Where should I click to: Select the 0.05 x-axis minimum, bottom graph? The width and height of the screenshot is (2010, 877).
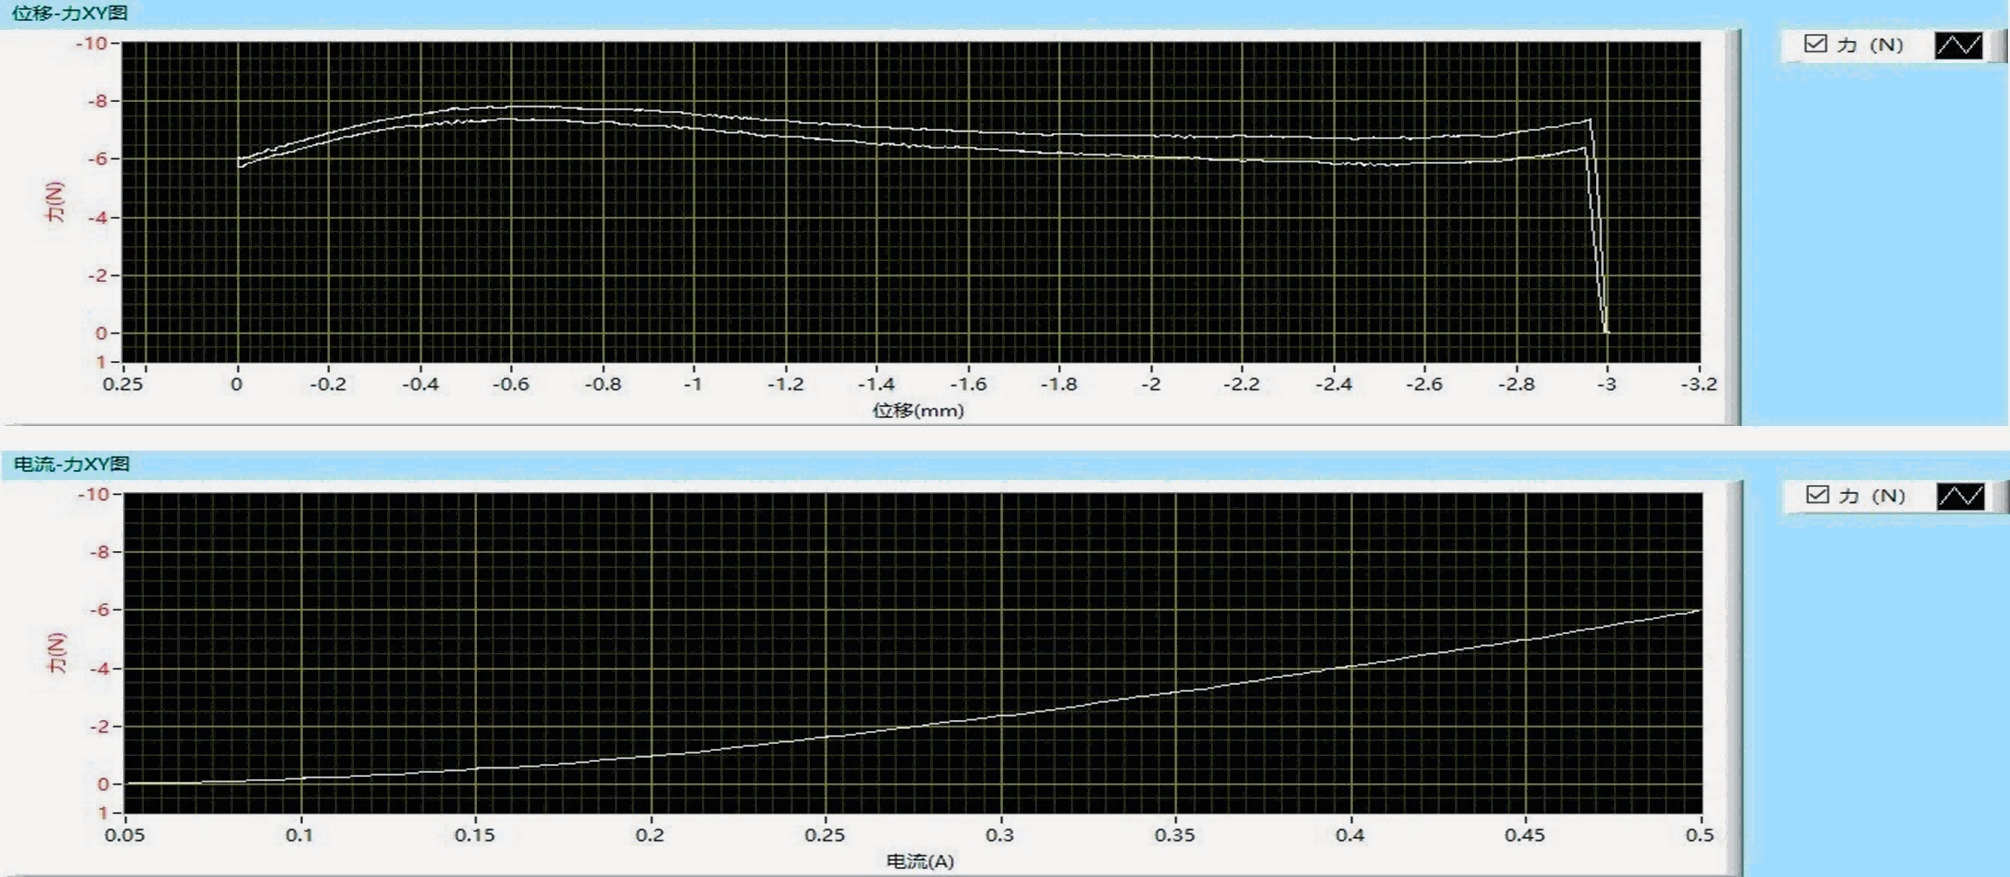(x=125, y=835)
